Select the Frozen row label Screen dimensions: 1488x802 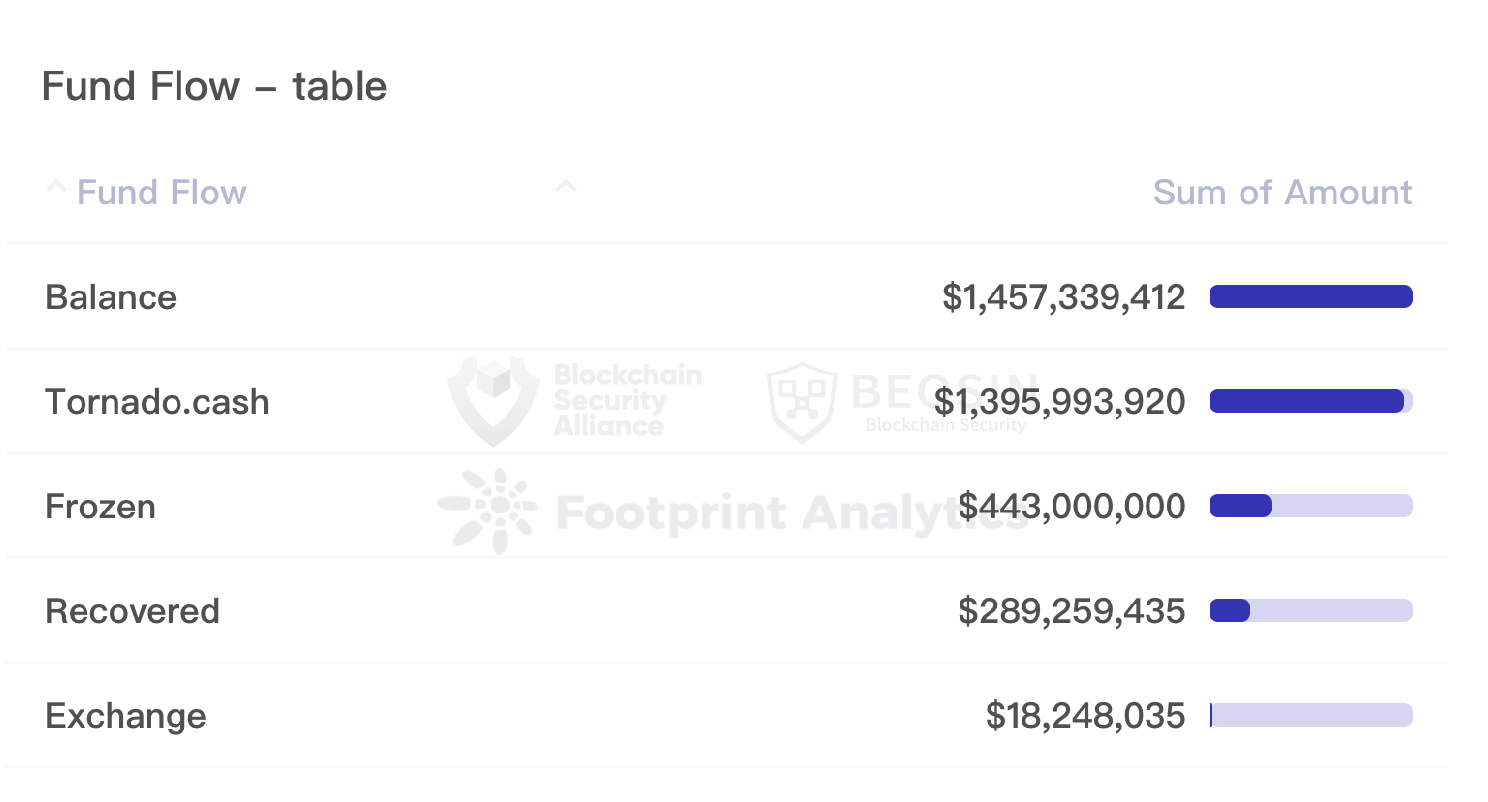tap(101, 506)
